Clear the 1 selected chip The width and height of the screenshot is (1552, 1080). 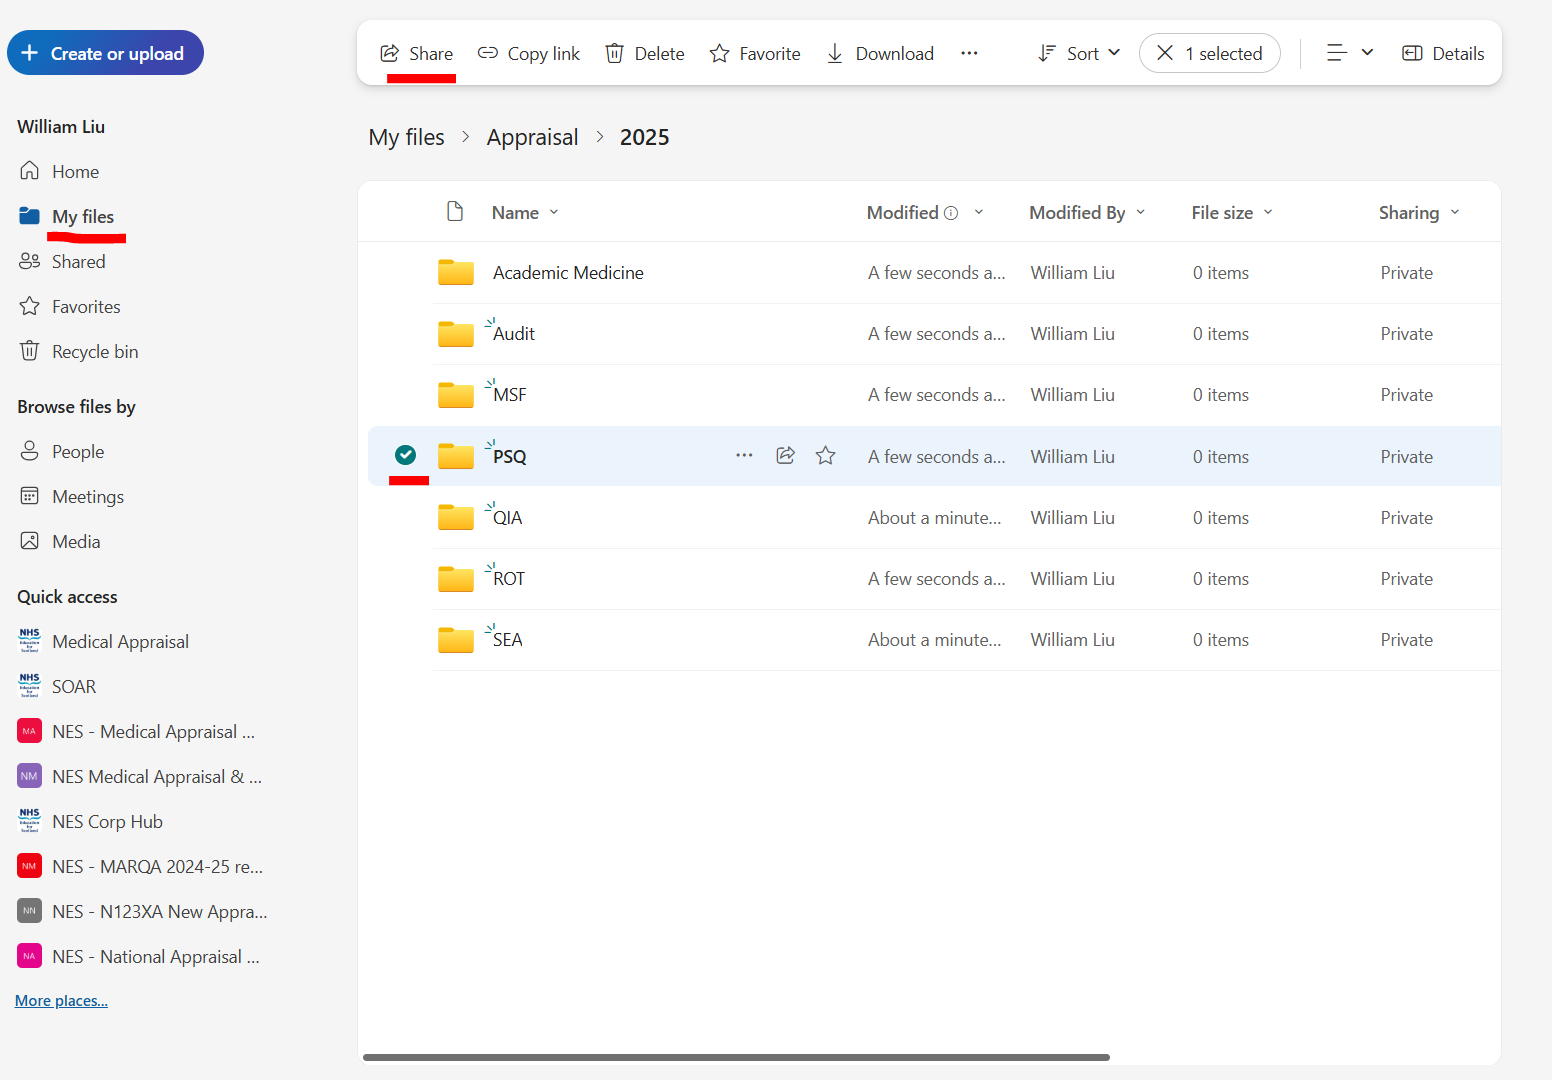click(1165, 54)
